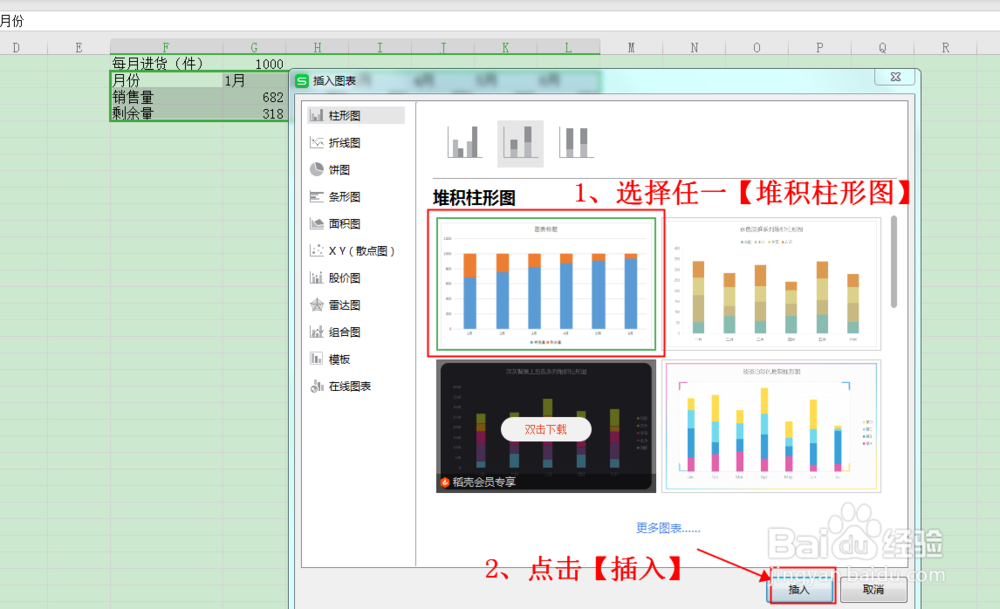Select the XY(散点图) chart category
This screenshot has width=1000, height=609.
[355, 251]
